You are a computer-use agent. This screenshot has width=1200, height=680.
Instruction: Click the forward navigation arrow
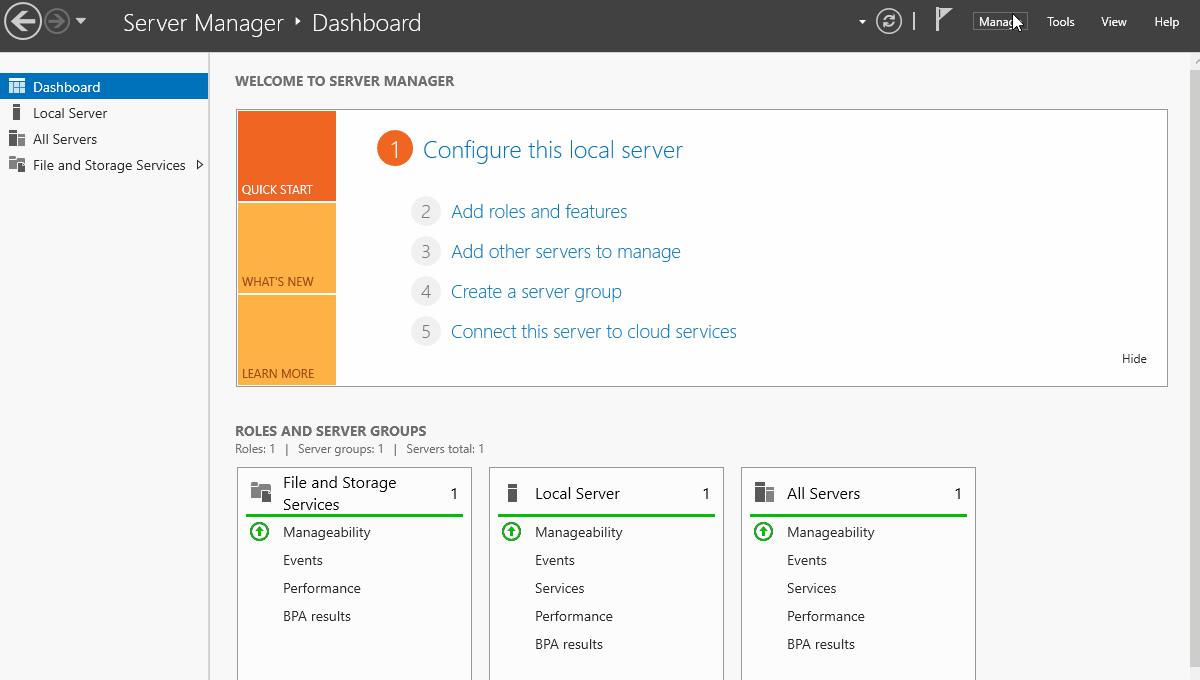[57, 21]
